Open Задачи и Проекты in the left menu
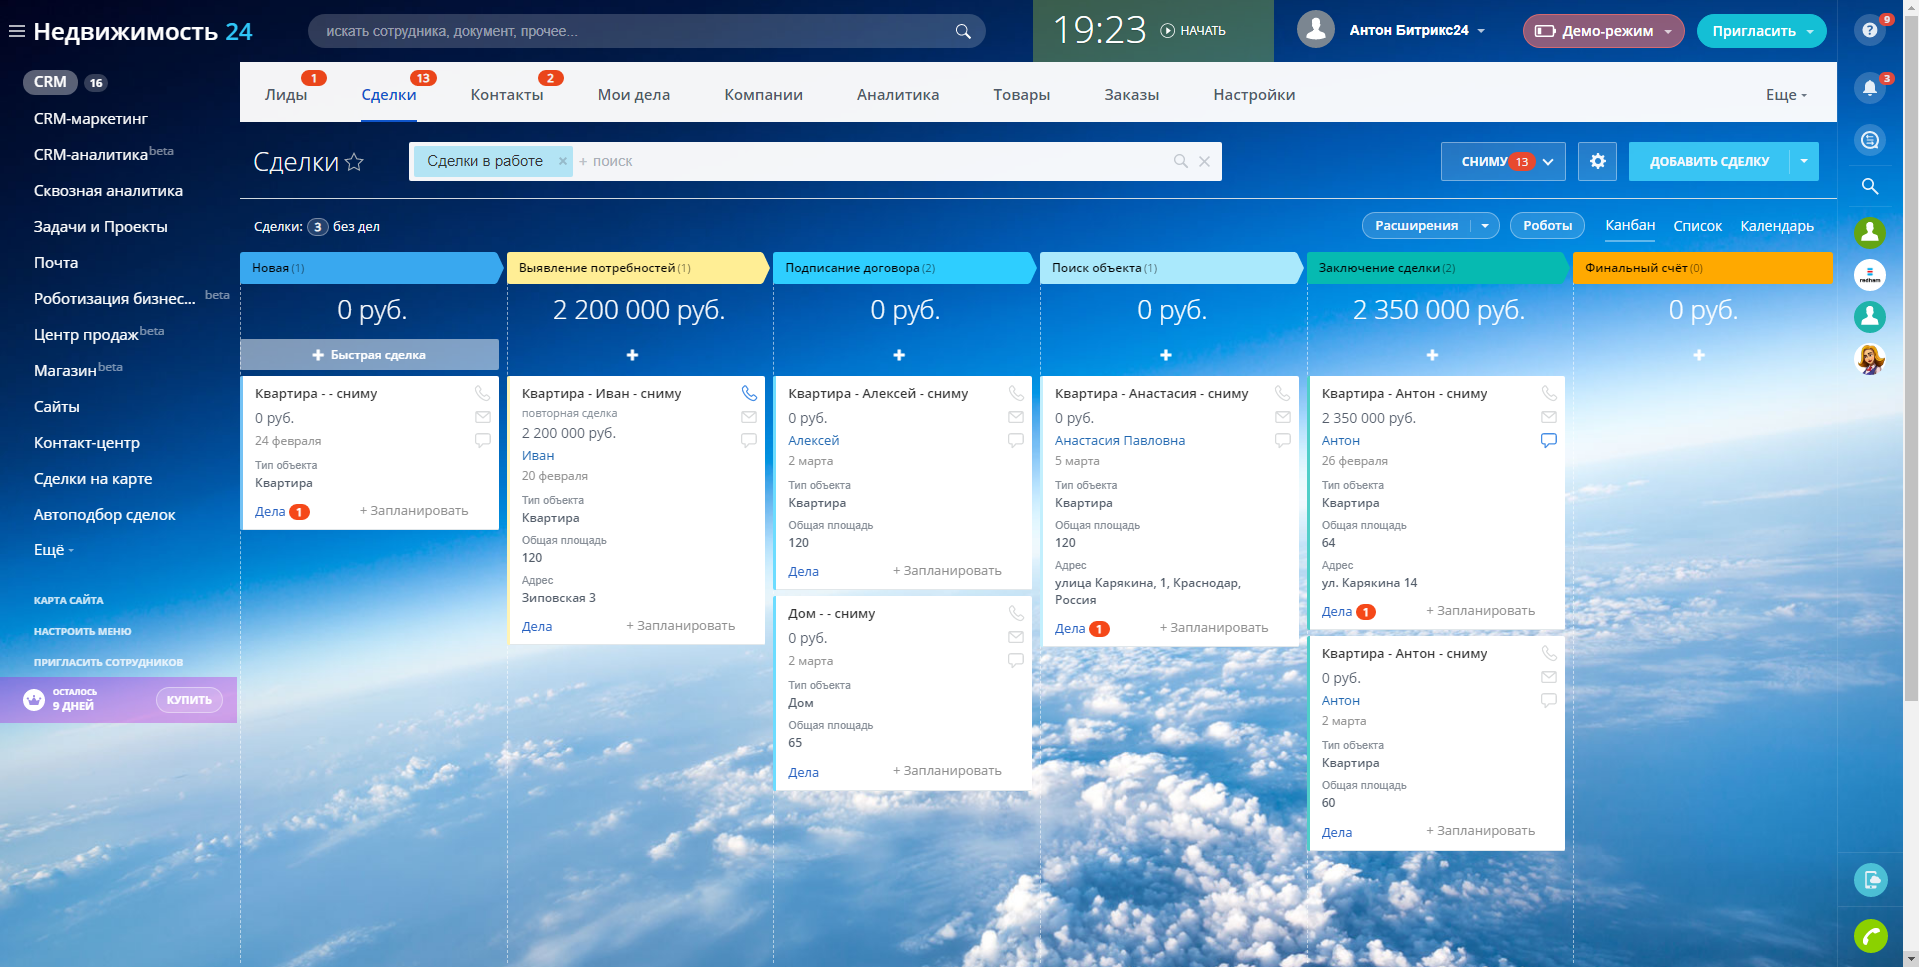This screenshot has height=967, width=1919. coord(101,227)
